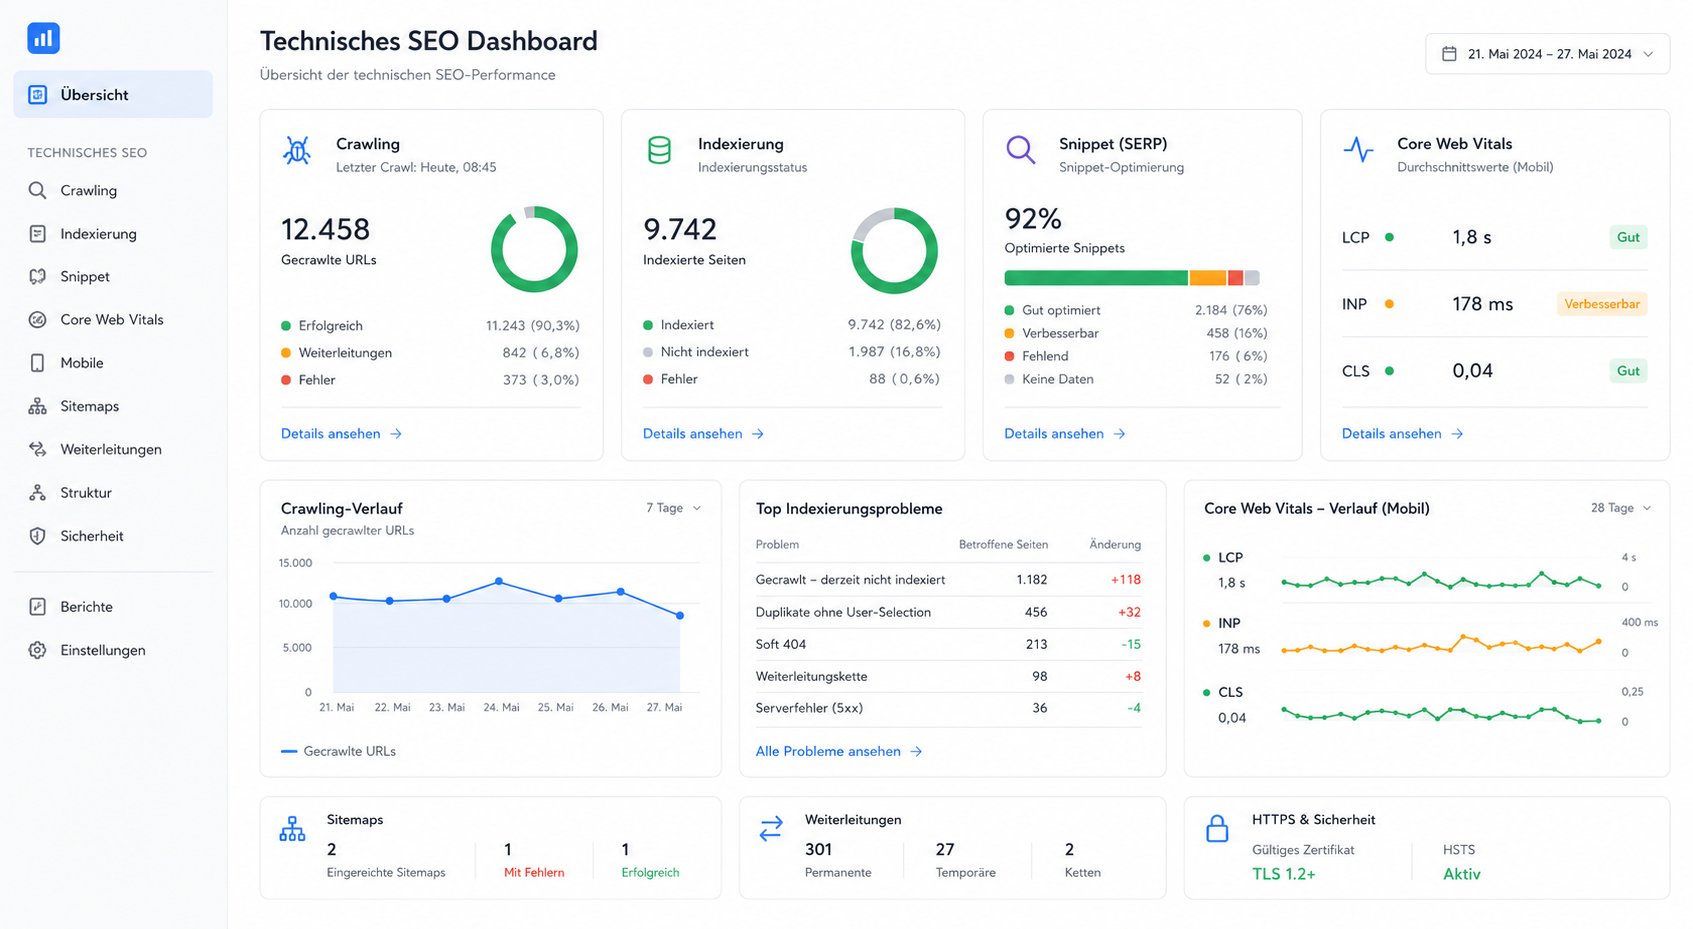Open Details ansehen on the Snippet card
Image resolution: width=1693 pixels, height=929 pixels.
pyautogui.click(x=1064, y=434)
